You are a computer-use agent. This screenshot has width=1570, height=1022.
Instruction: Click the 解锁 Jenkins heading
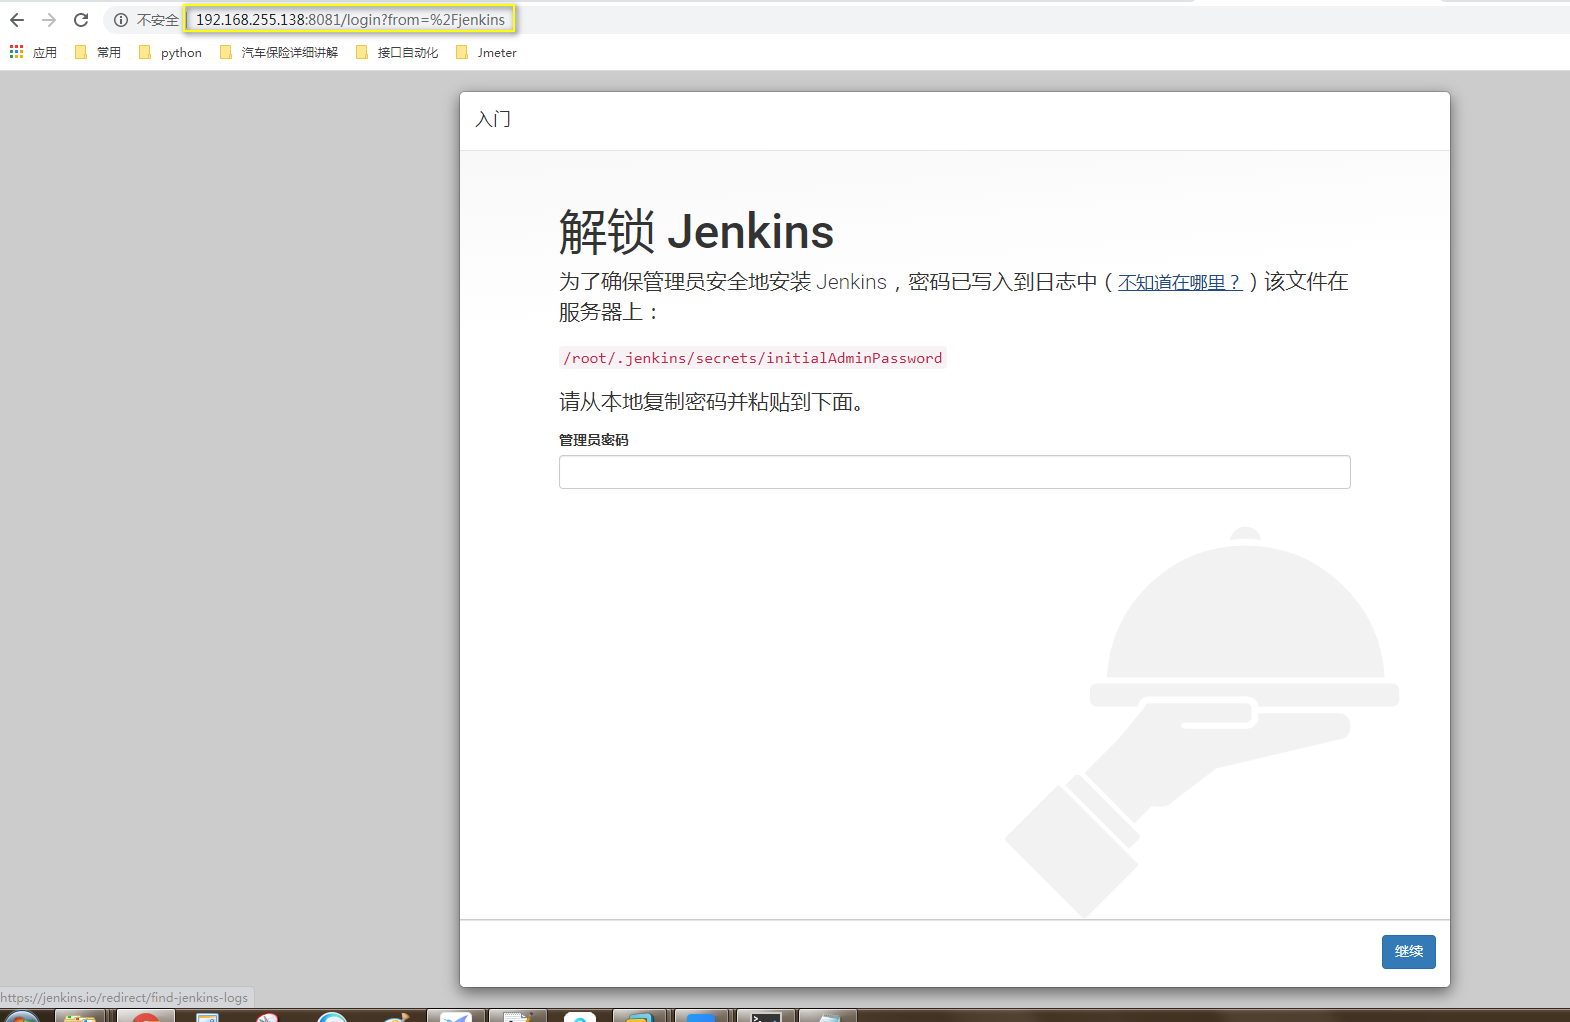pyautogui.click(x=696, y=232)
